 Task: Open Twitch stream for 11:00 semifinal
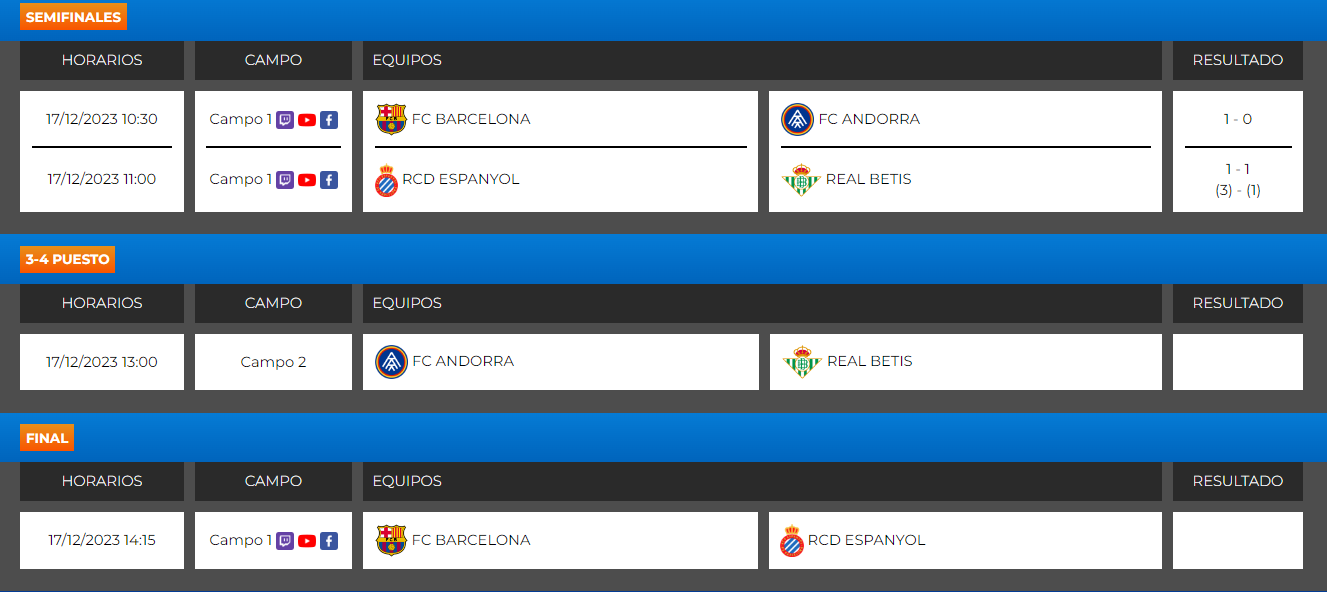285,180
